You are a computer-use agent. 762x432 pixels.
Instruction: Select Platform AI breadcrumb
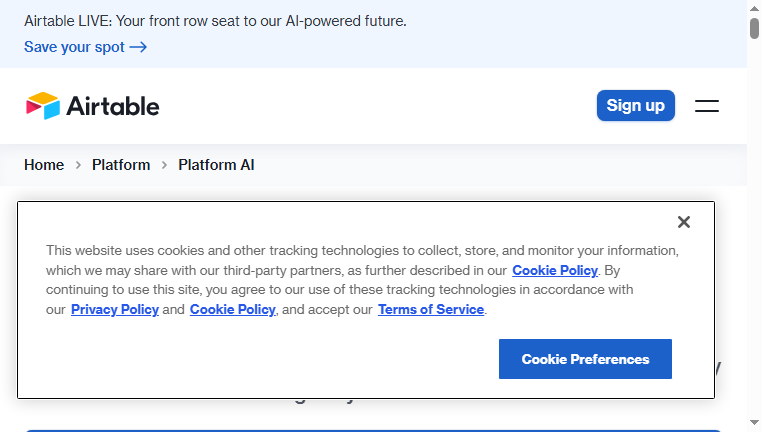216,165
